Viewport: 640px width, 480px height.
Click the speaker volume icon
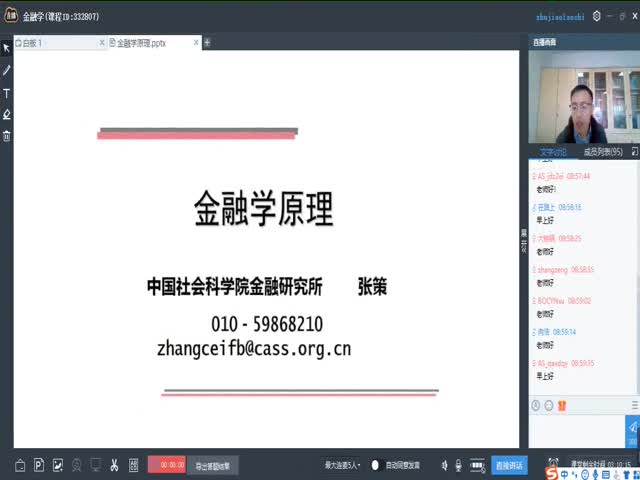click(x=444, y=465)
